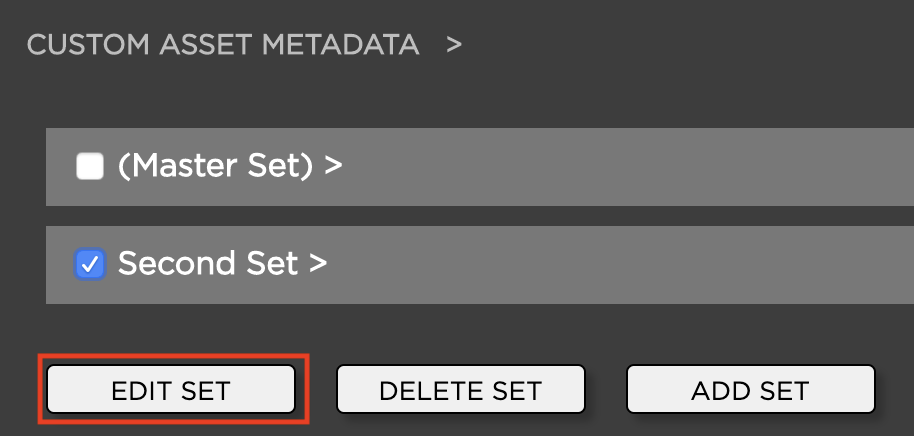Expand the (Master Set) chevron arrow
The image size is (914, 436).
tap(333, 166)
